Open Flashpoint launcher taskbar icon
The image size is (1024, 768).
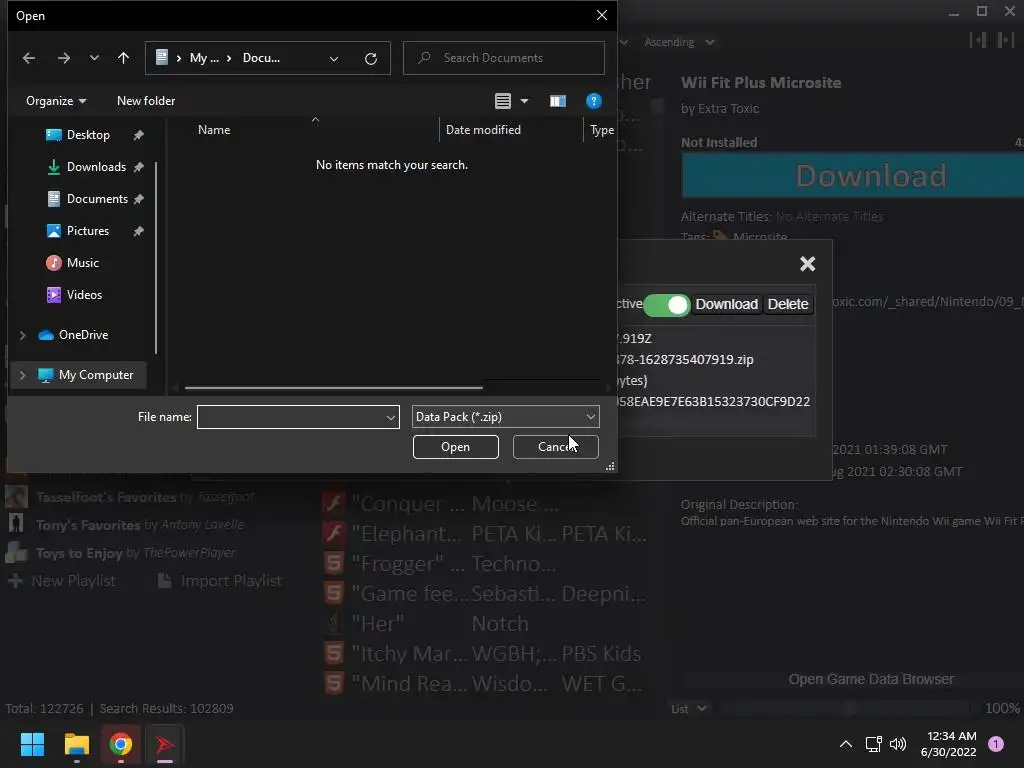[165, 744]
